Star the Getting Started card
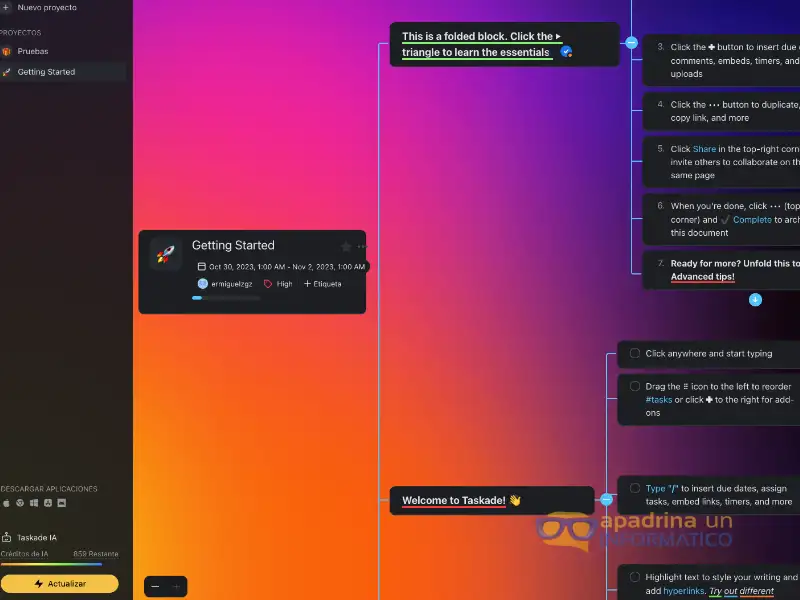Viewport: 800px width, 600px height. click(x=346, y=247)
